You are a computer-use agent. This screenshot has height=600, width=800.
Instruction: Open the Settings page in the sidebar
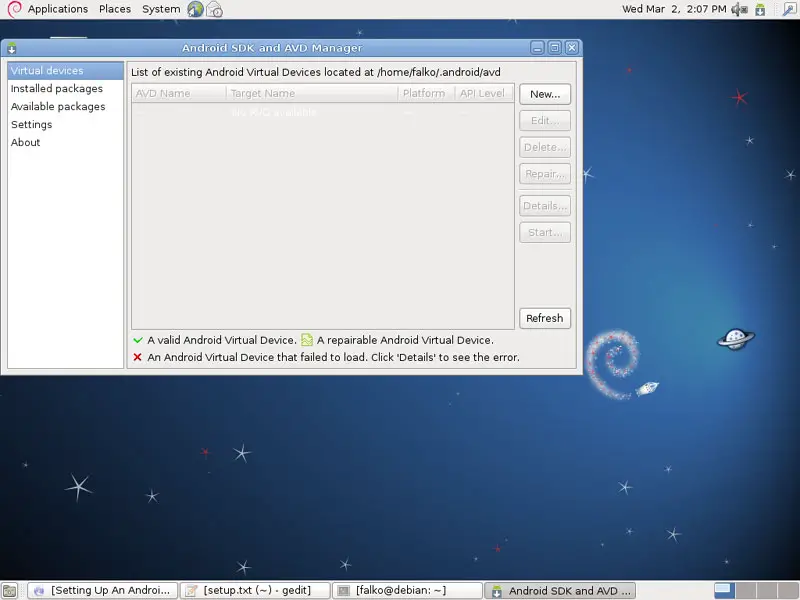pos(65,124)
